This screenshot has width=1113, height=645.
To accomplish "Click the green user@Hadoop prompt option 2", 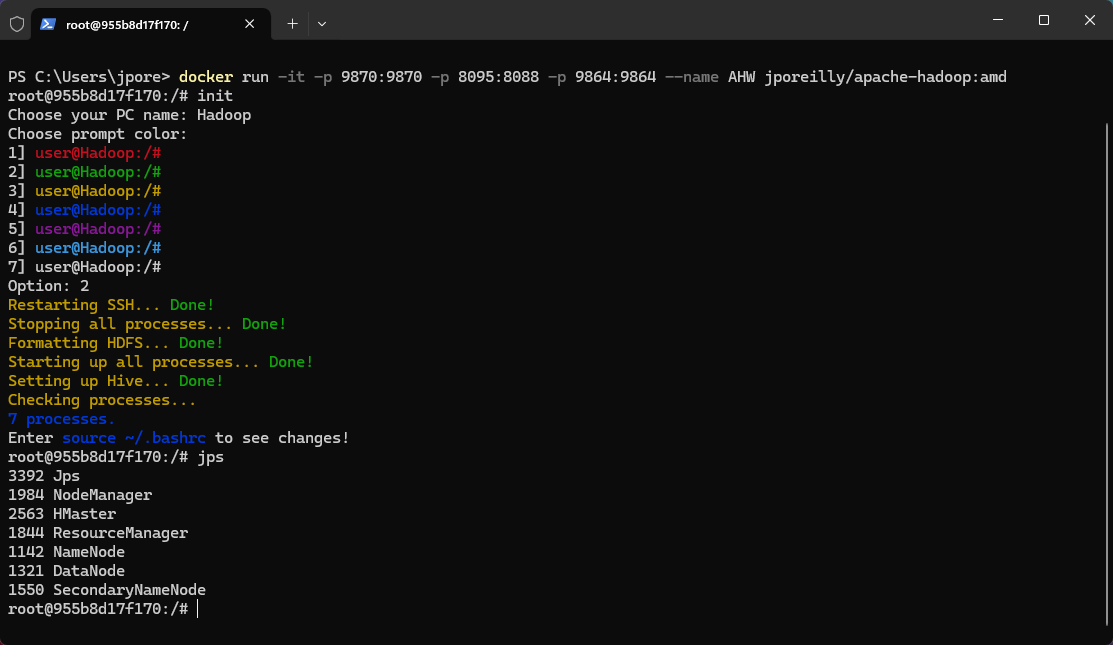I will click(x=98, y=172).
